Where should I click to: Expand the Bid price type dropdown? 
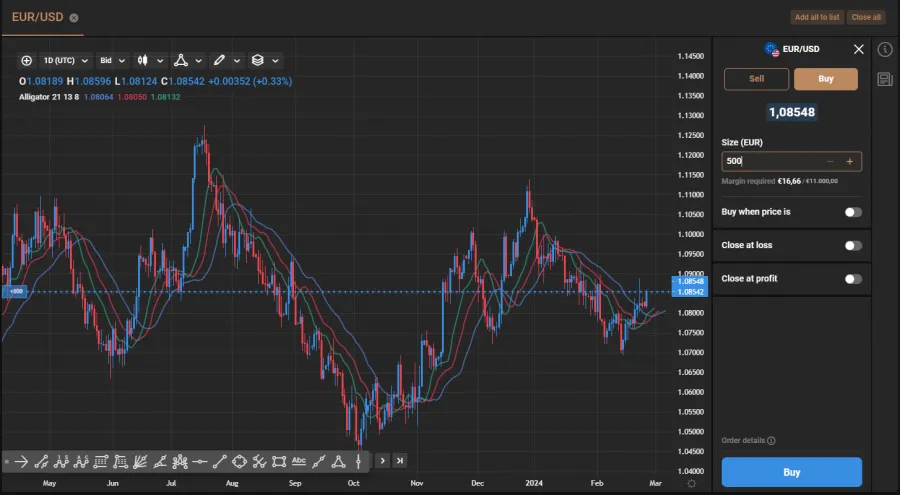111,60
